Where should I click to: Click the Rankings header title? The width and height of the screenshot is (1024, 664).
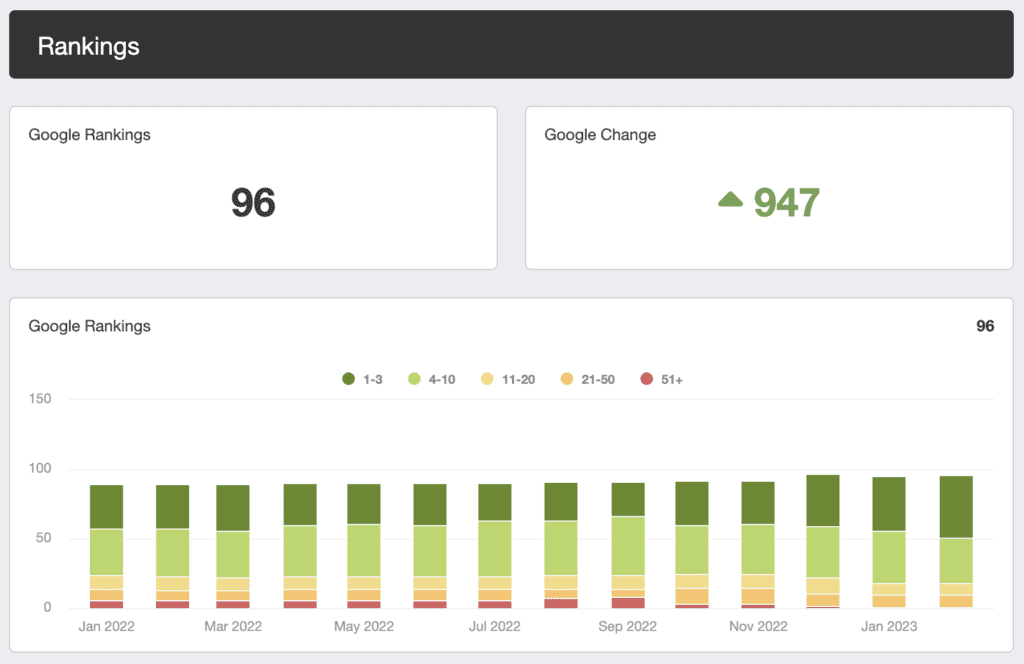pyautogui.click(x=88, y=46)
